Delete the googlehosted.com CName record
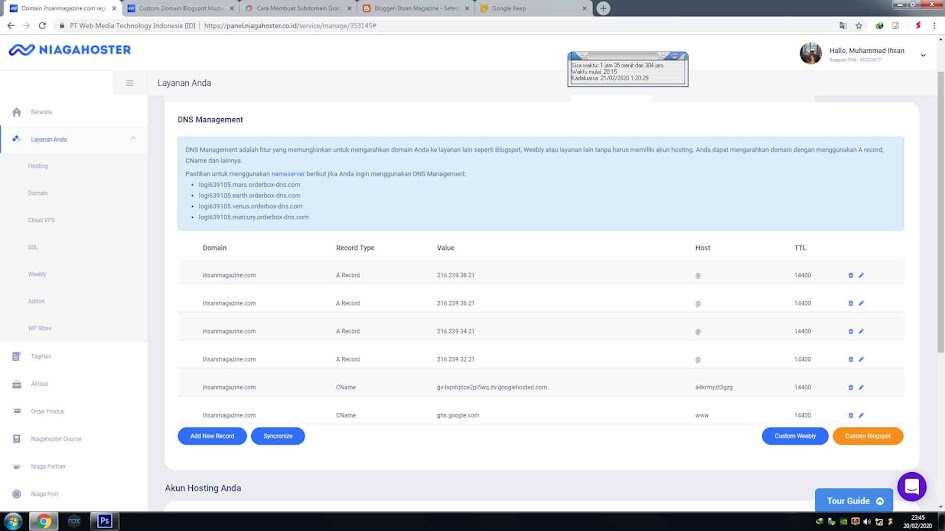 pyautogui.click(x=850, y=388)
